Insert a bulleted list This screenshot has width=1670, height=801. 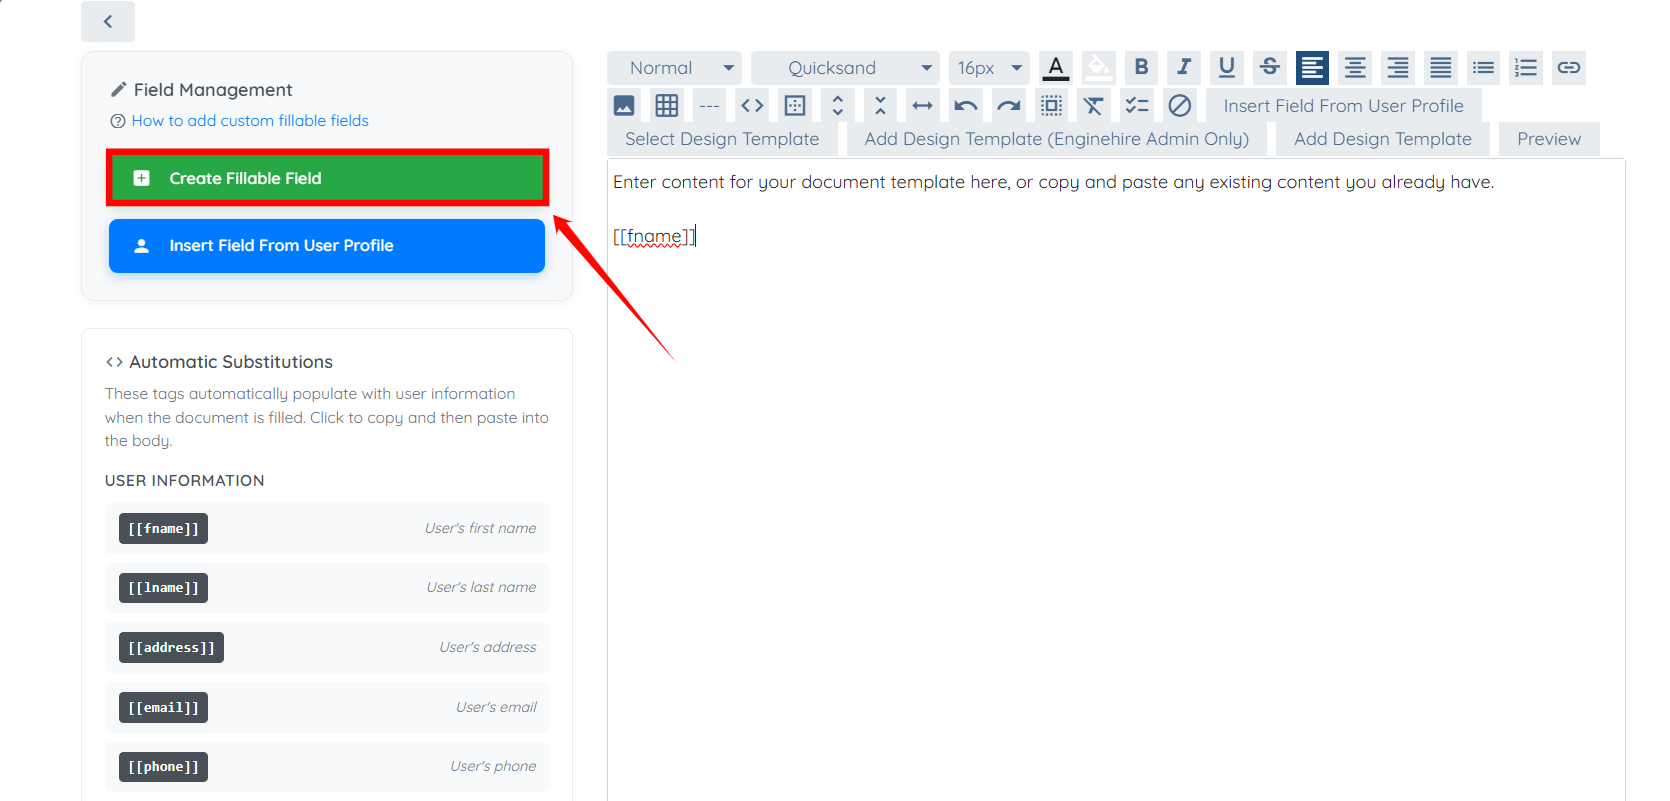click(1483, 68)
